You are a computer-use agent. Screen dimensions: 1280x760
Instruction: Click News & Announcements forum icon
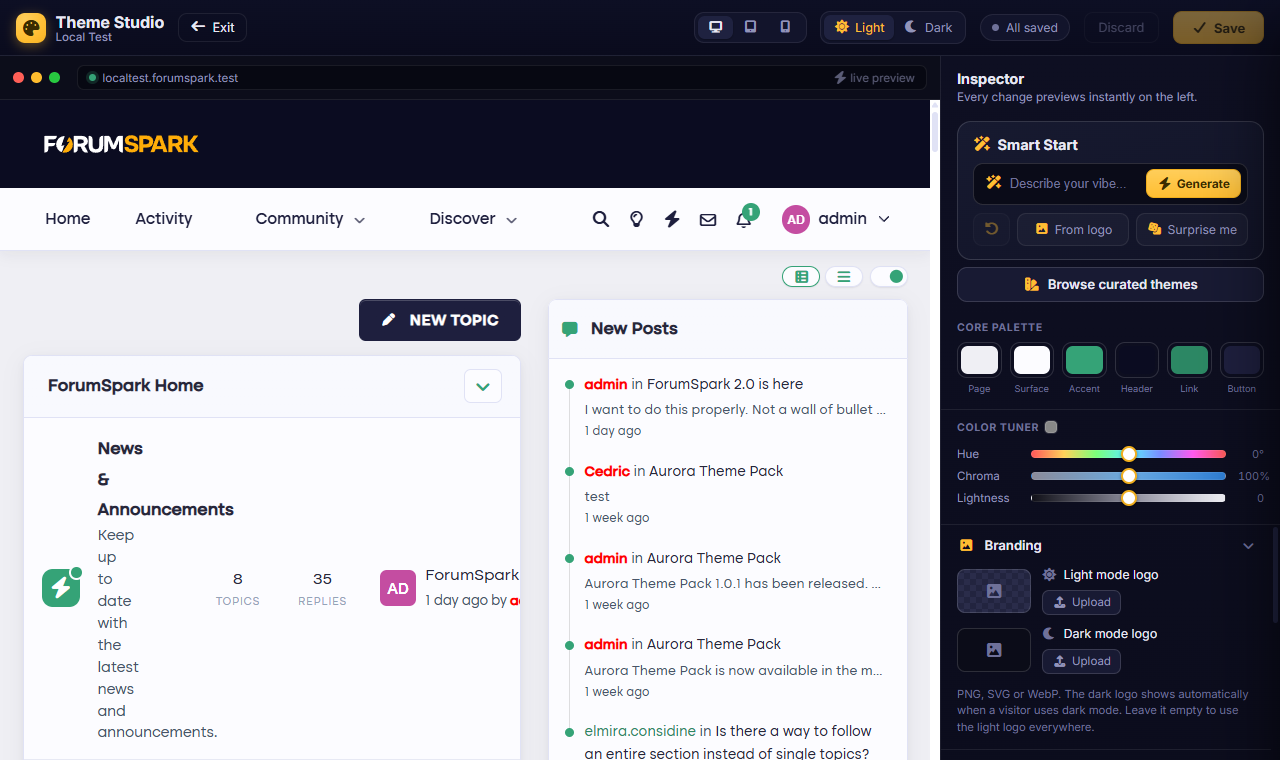click(60, 588)
